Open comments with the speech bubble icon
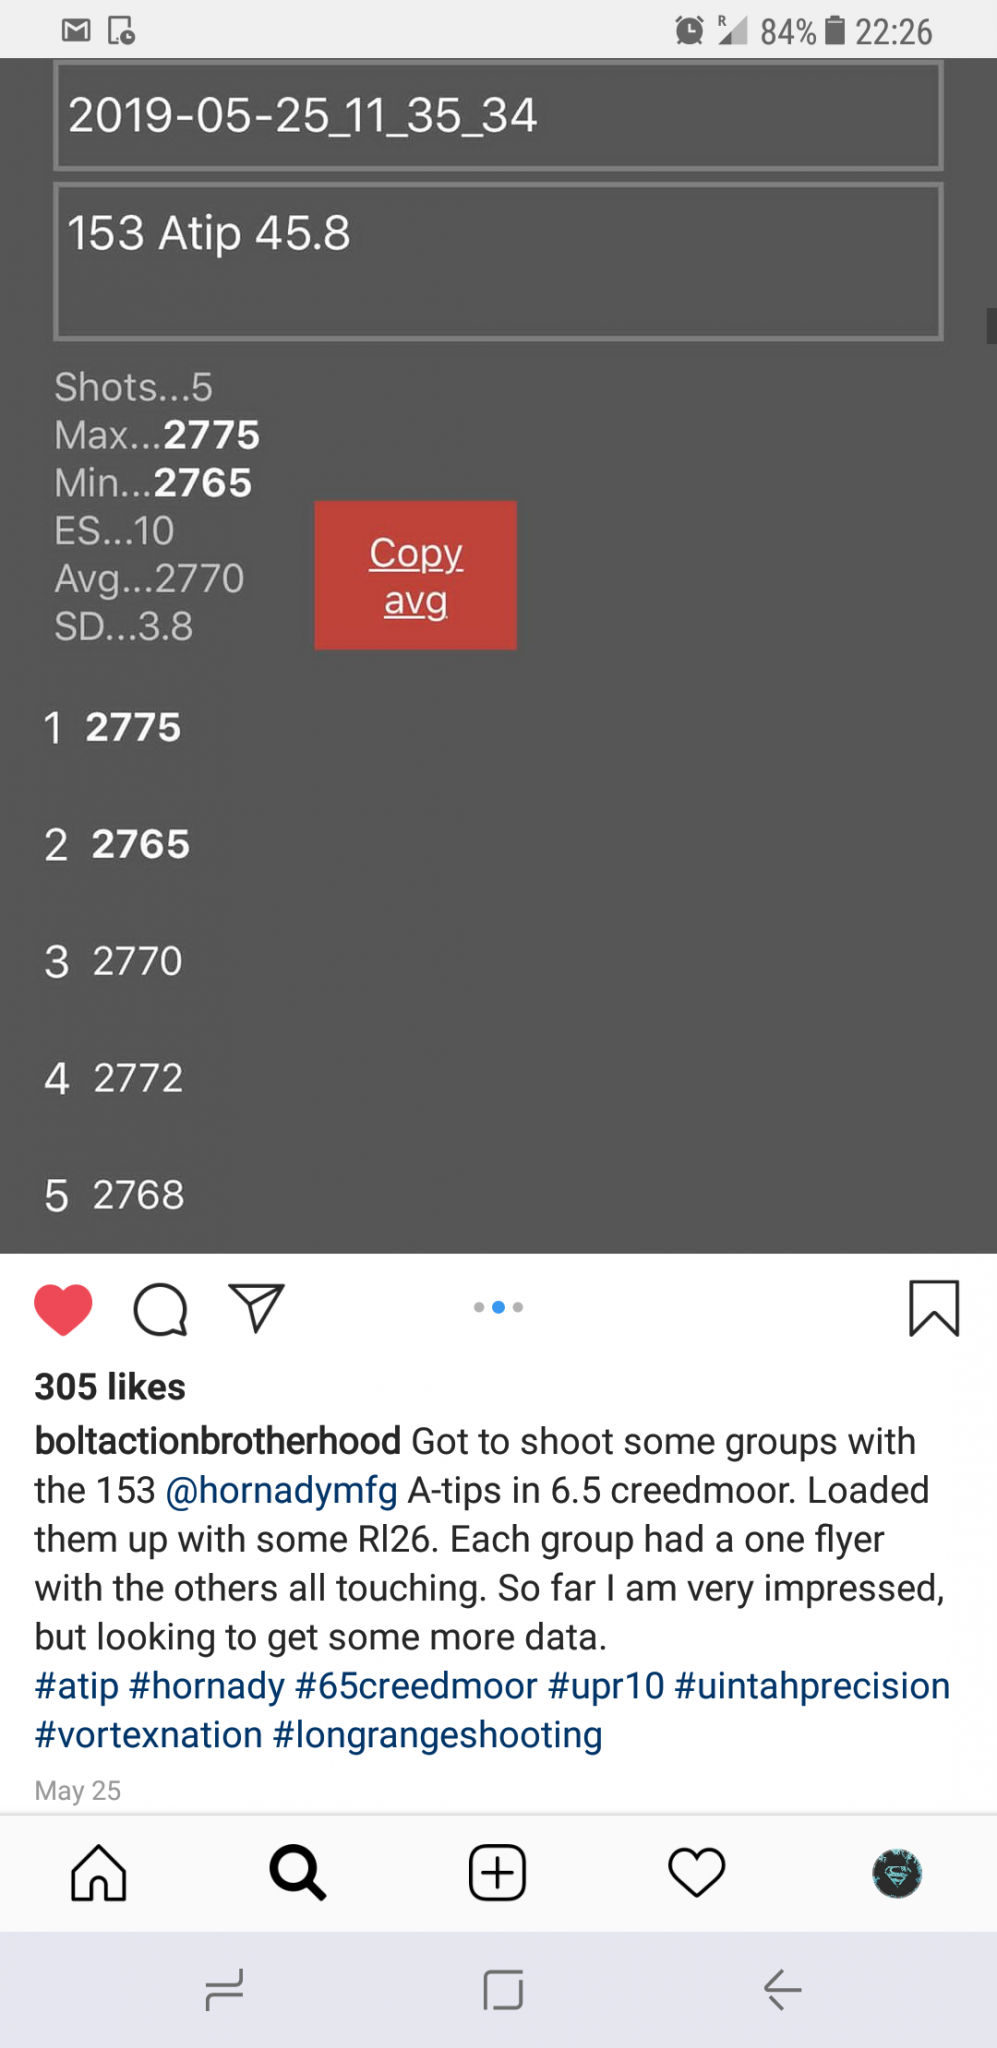The height and width of the screenshot is (2048, 997). coord(160,1308)
